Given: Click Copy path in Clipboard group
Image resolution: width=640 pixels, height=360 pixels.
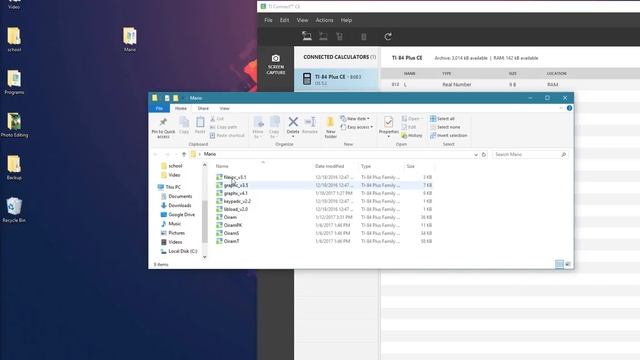Looking at the screenshot, I should point(223,127).
